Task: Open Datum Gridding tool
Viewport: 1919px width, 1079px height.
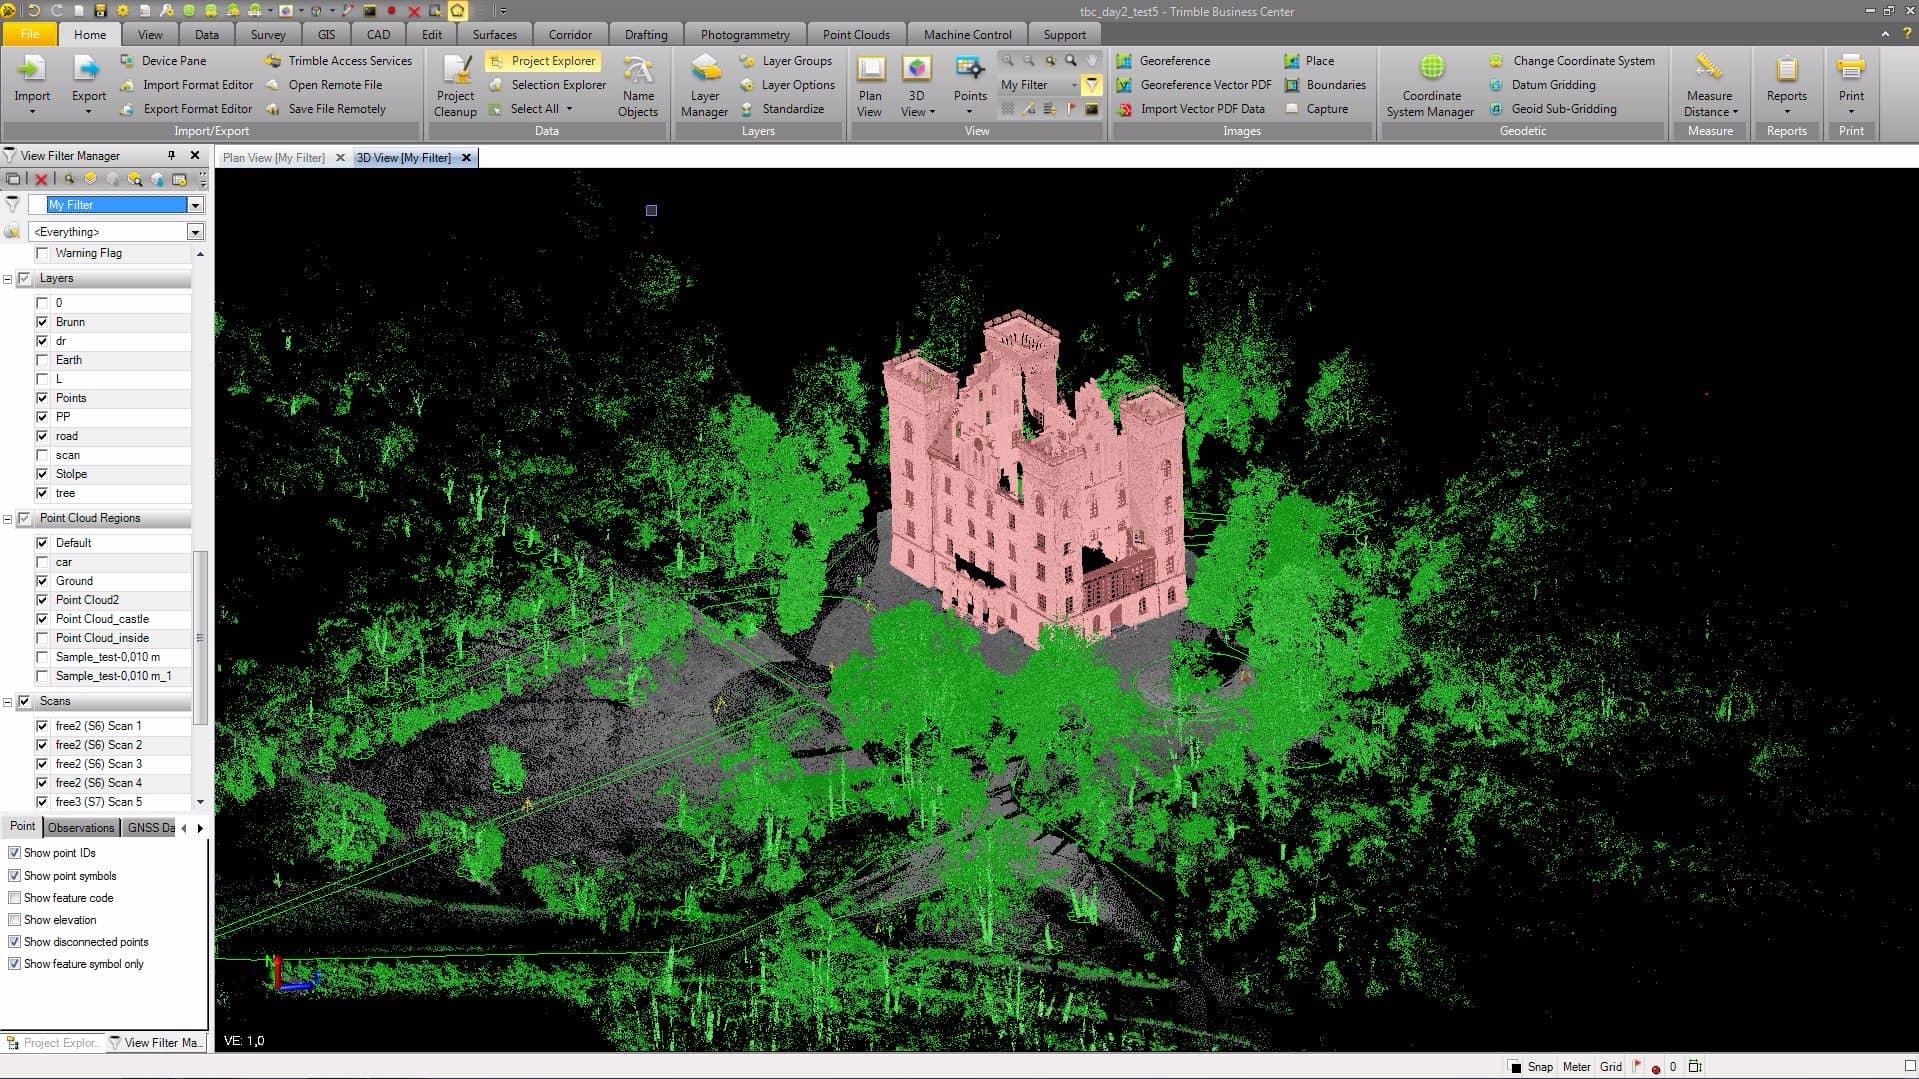Action: click(1542, 85)
